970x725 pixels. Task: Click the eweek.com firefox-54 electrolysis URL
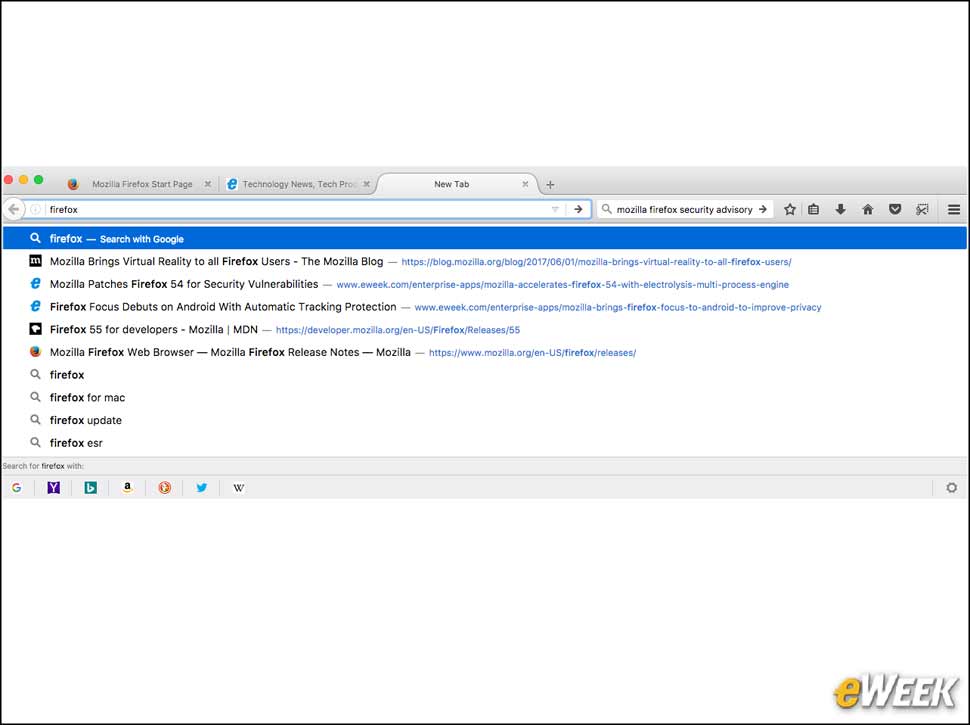[562, 285]
